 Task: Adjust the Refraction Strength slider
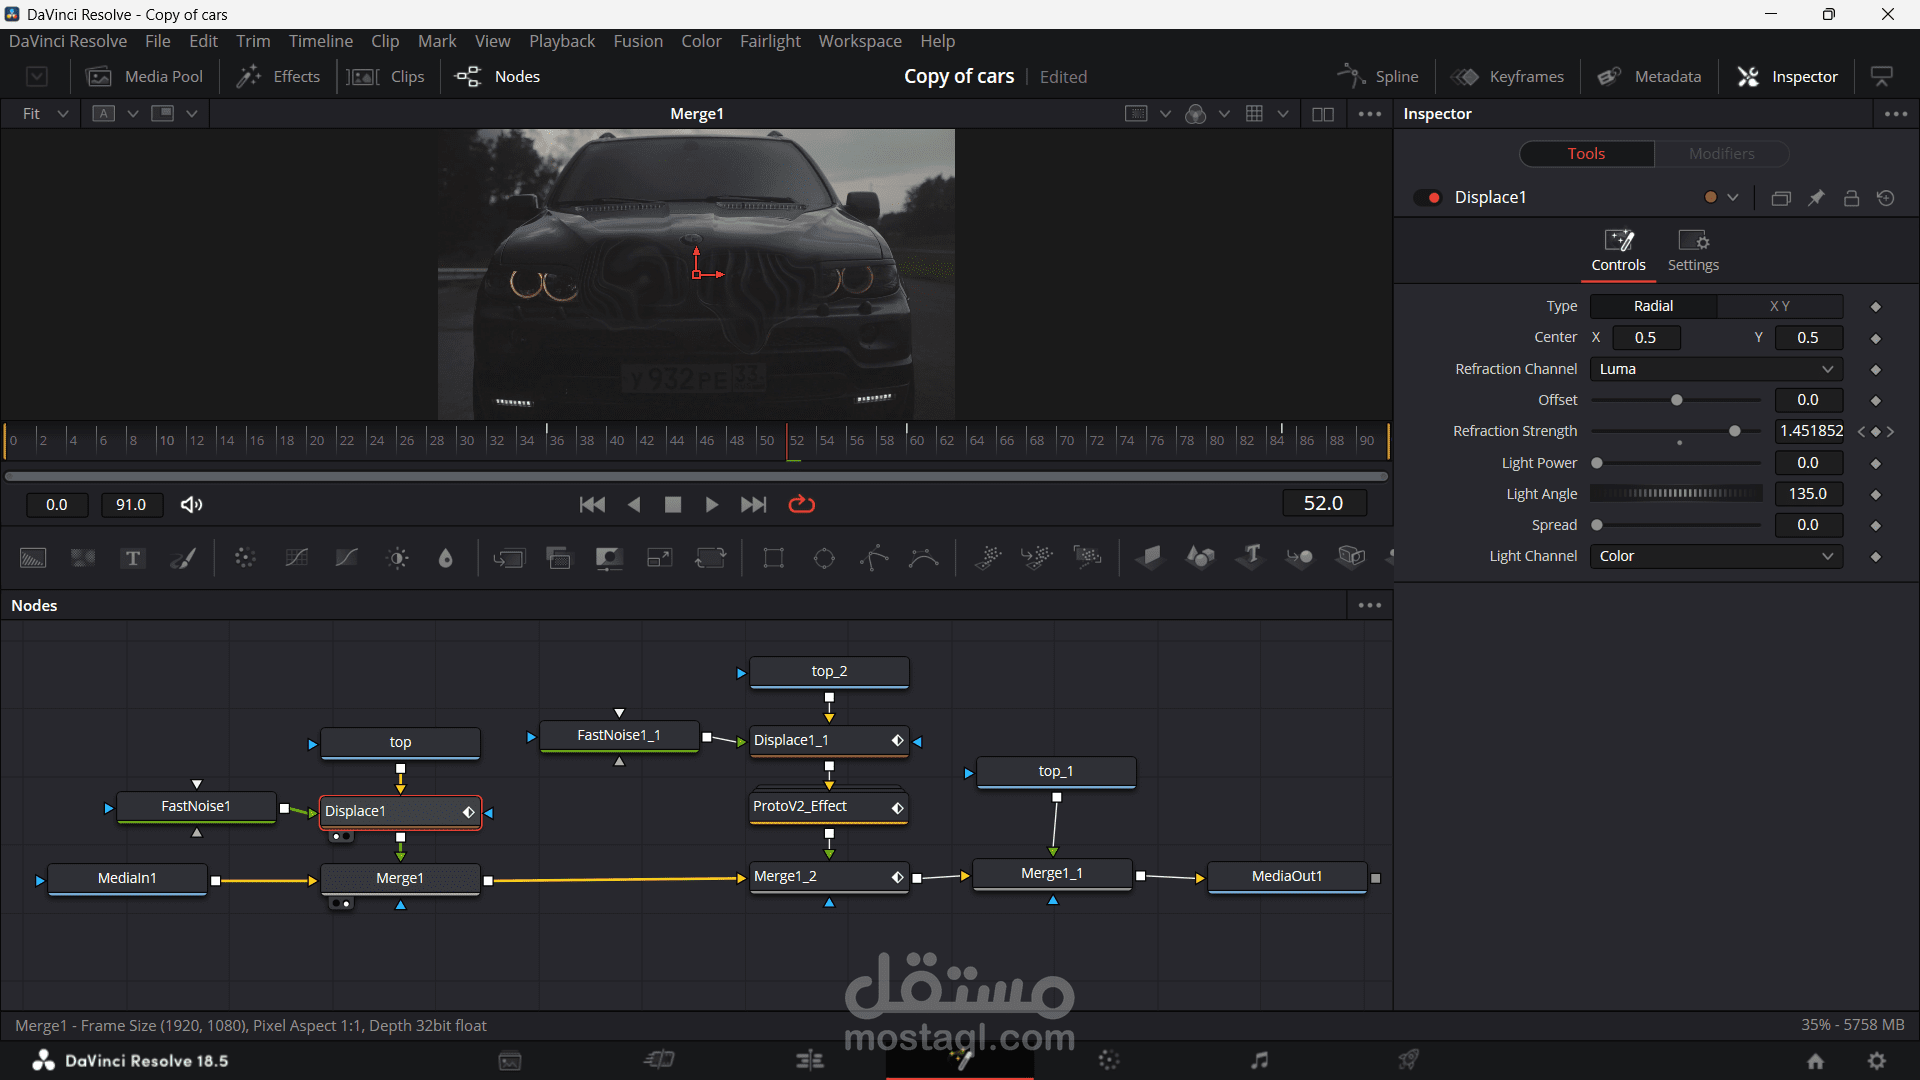click(1734, 431)
